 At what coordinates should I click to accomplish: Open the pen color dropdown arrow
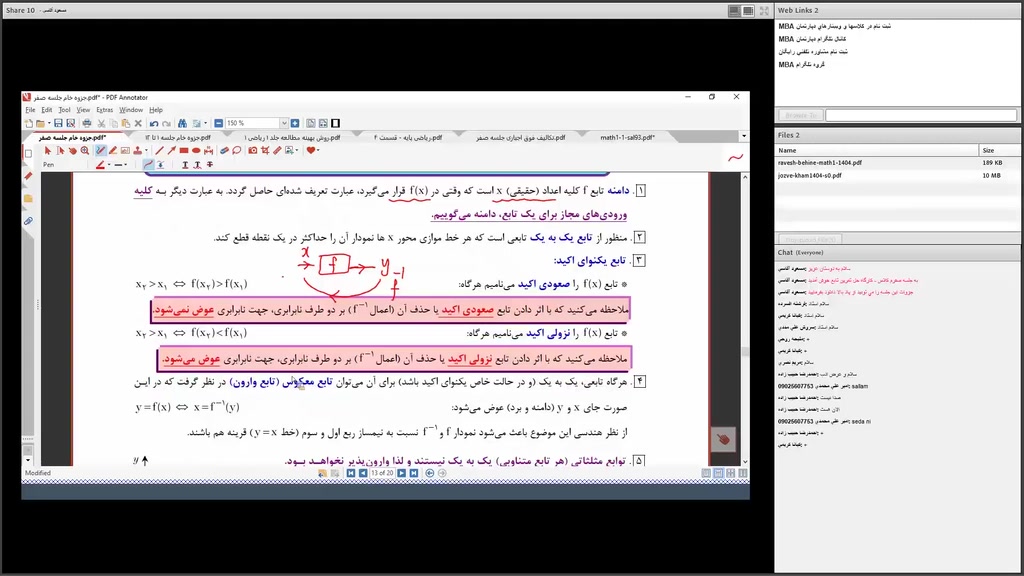click(109, 165)
